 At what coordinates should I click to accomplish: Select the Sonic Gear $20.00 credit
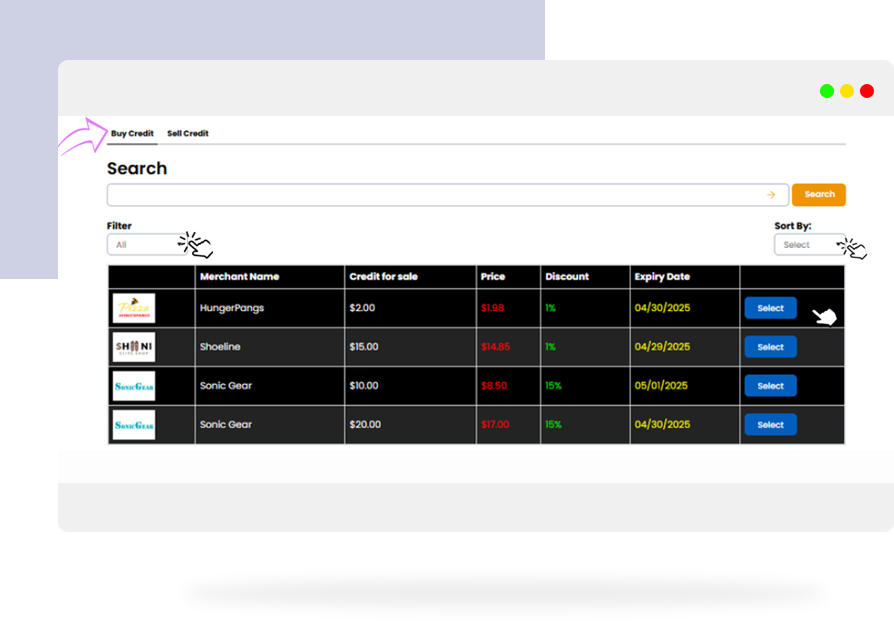point(770,425)
